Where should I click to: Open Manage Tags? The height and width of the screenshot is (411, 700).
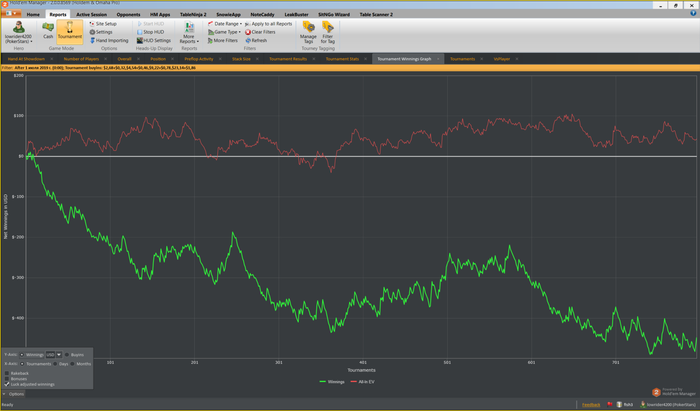[308, 32]
